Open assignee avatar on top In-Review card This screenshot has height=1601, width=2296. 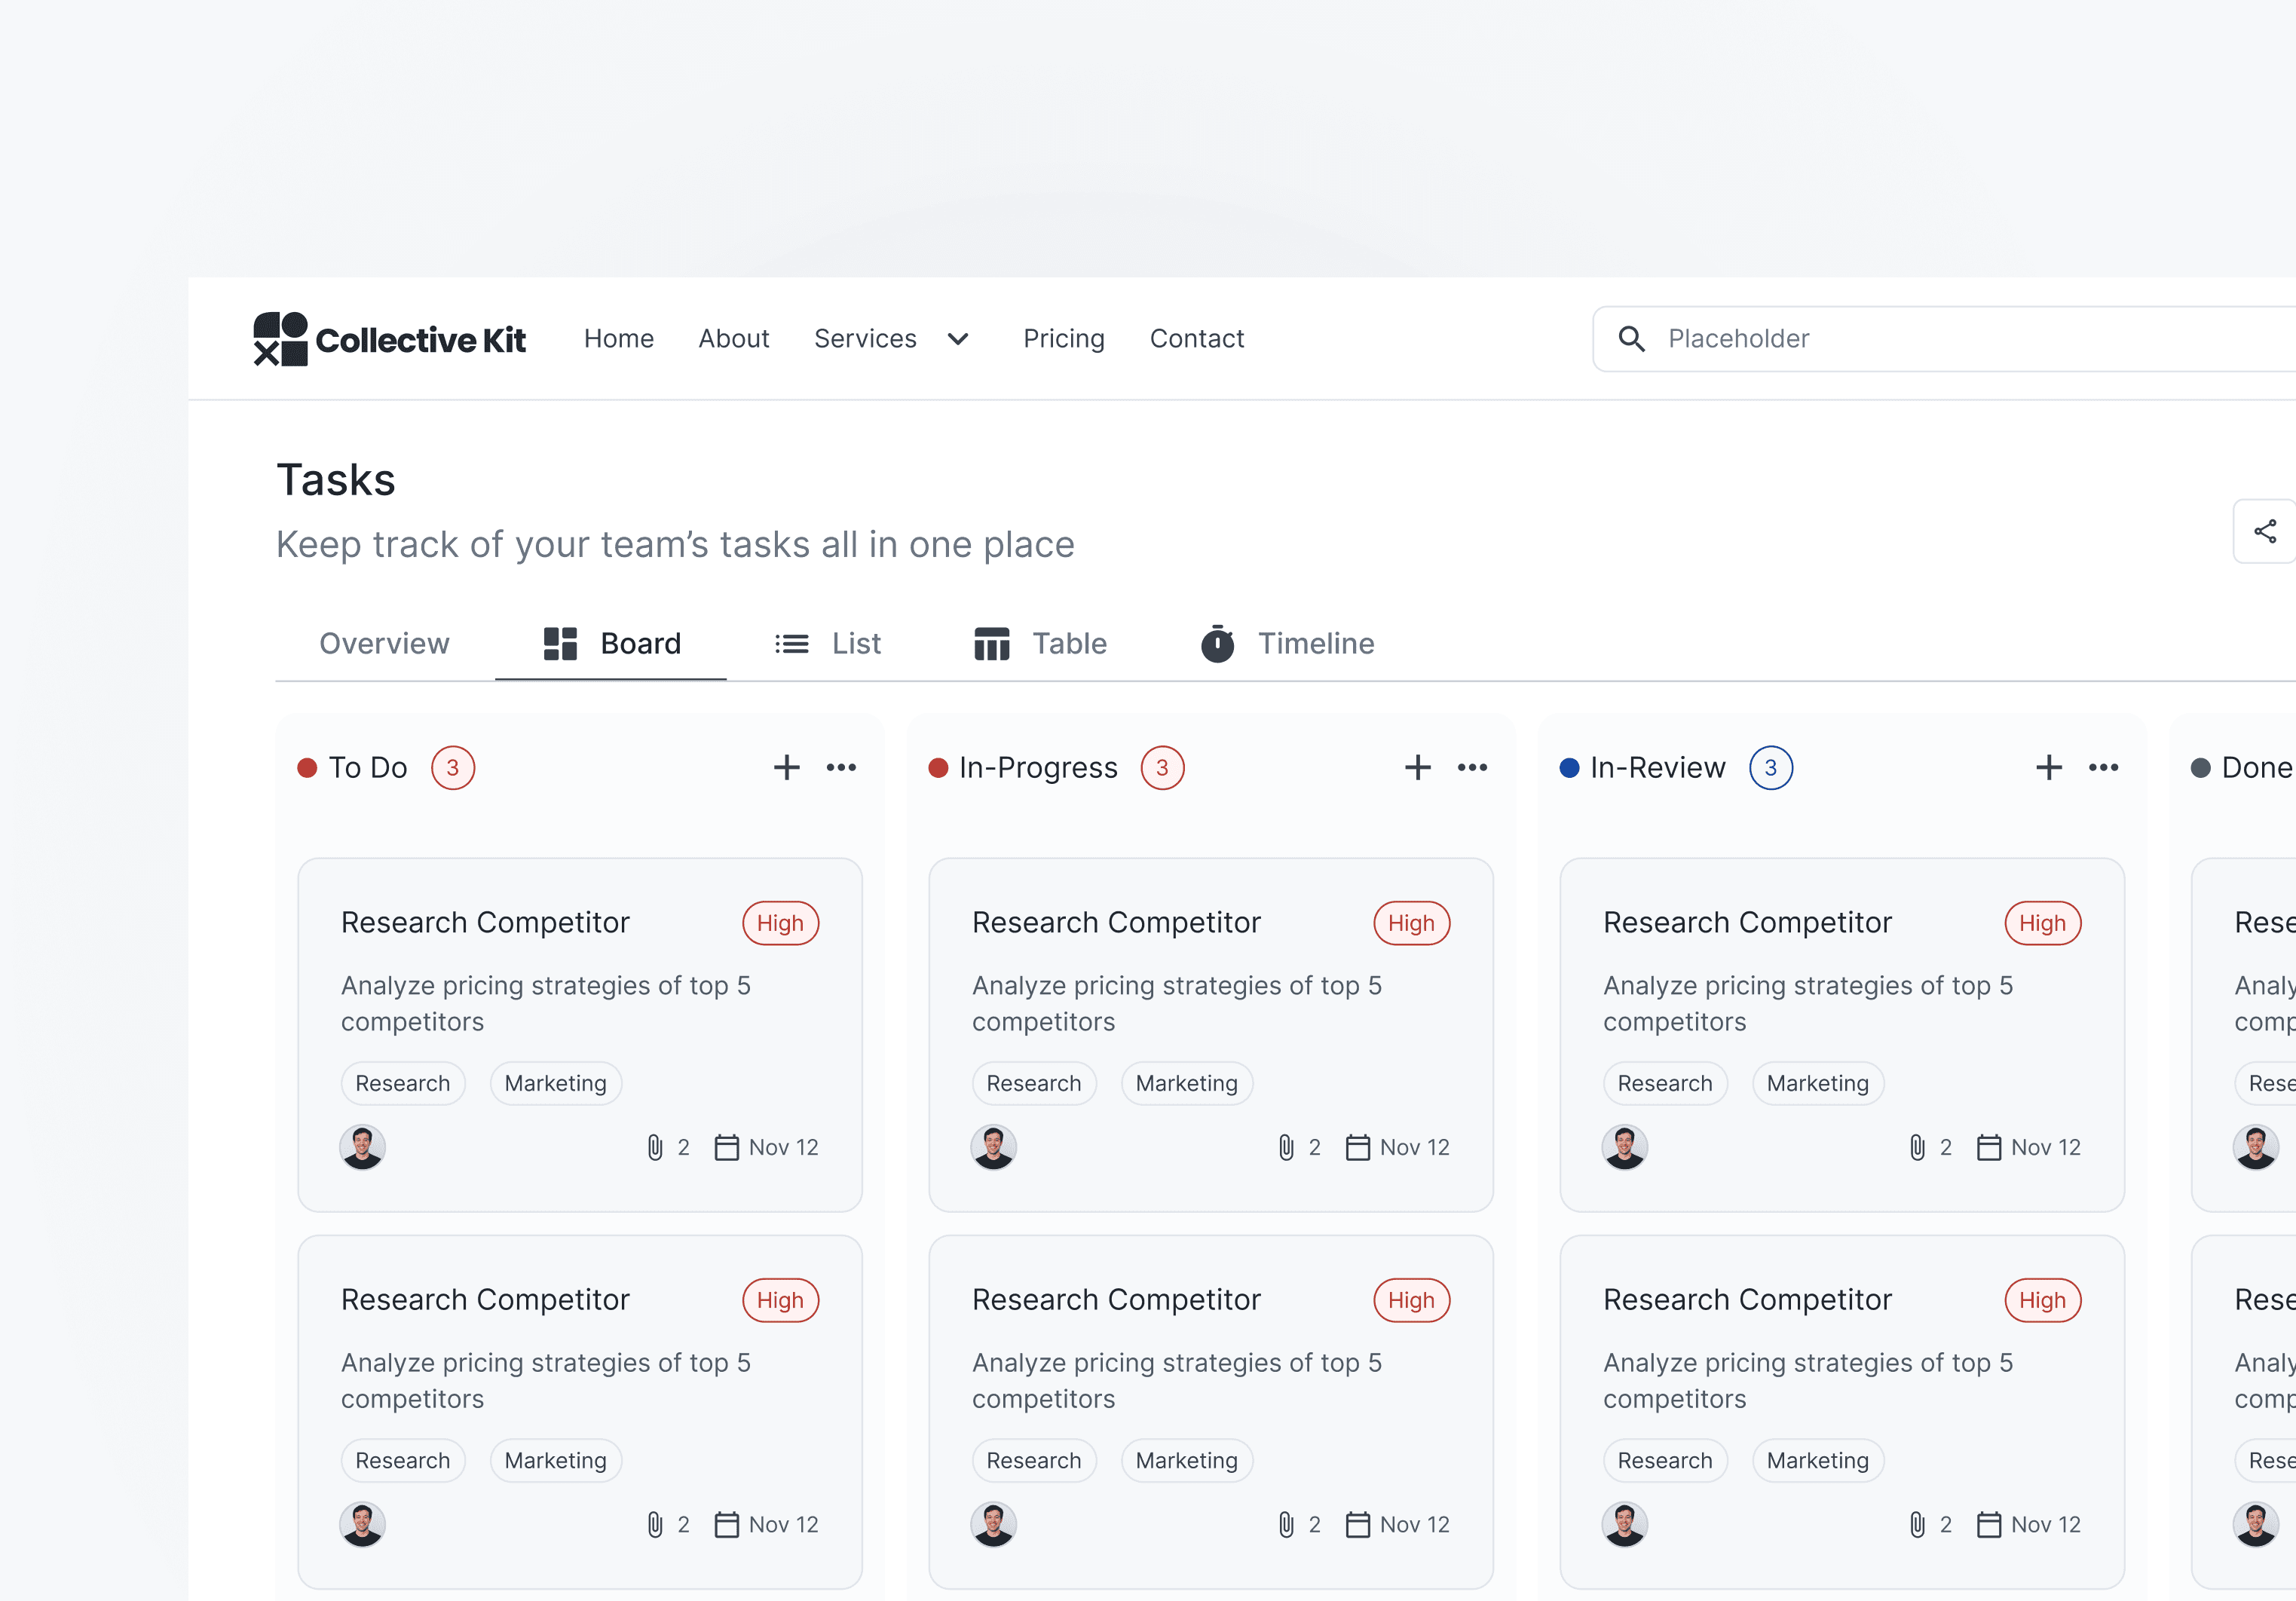(1625, 1148)
